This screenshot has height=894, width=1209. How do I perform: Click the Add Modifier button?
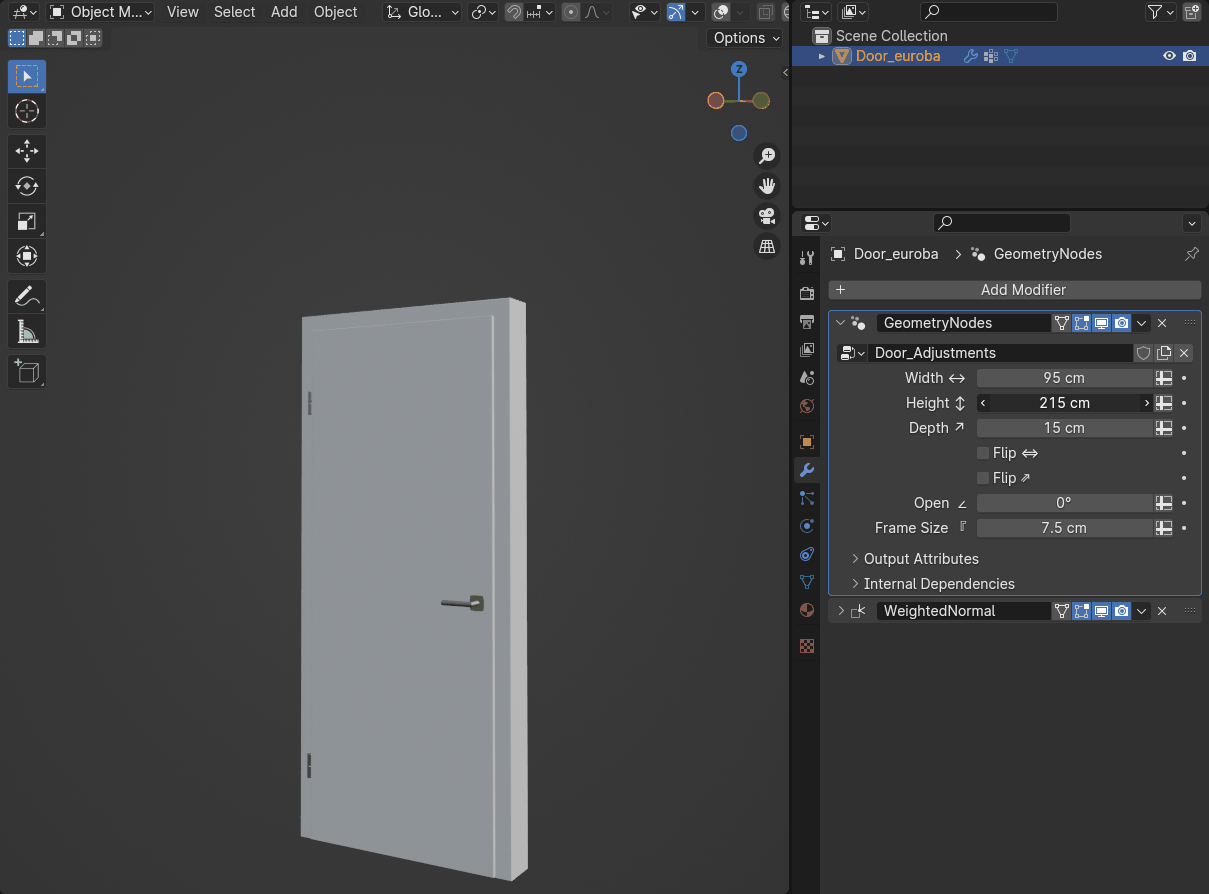(x=1015, y=290)
